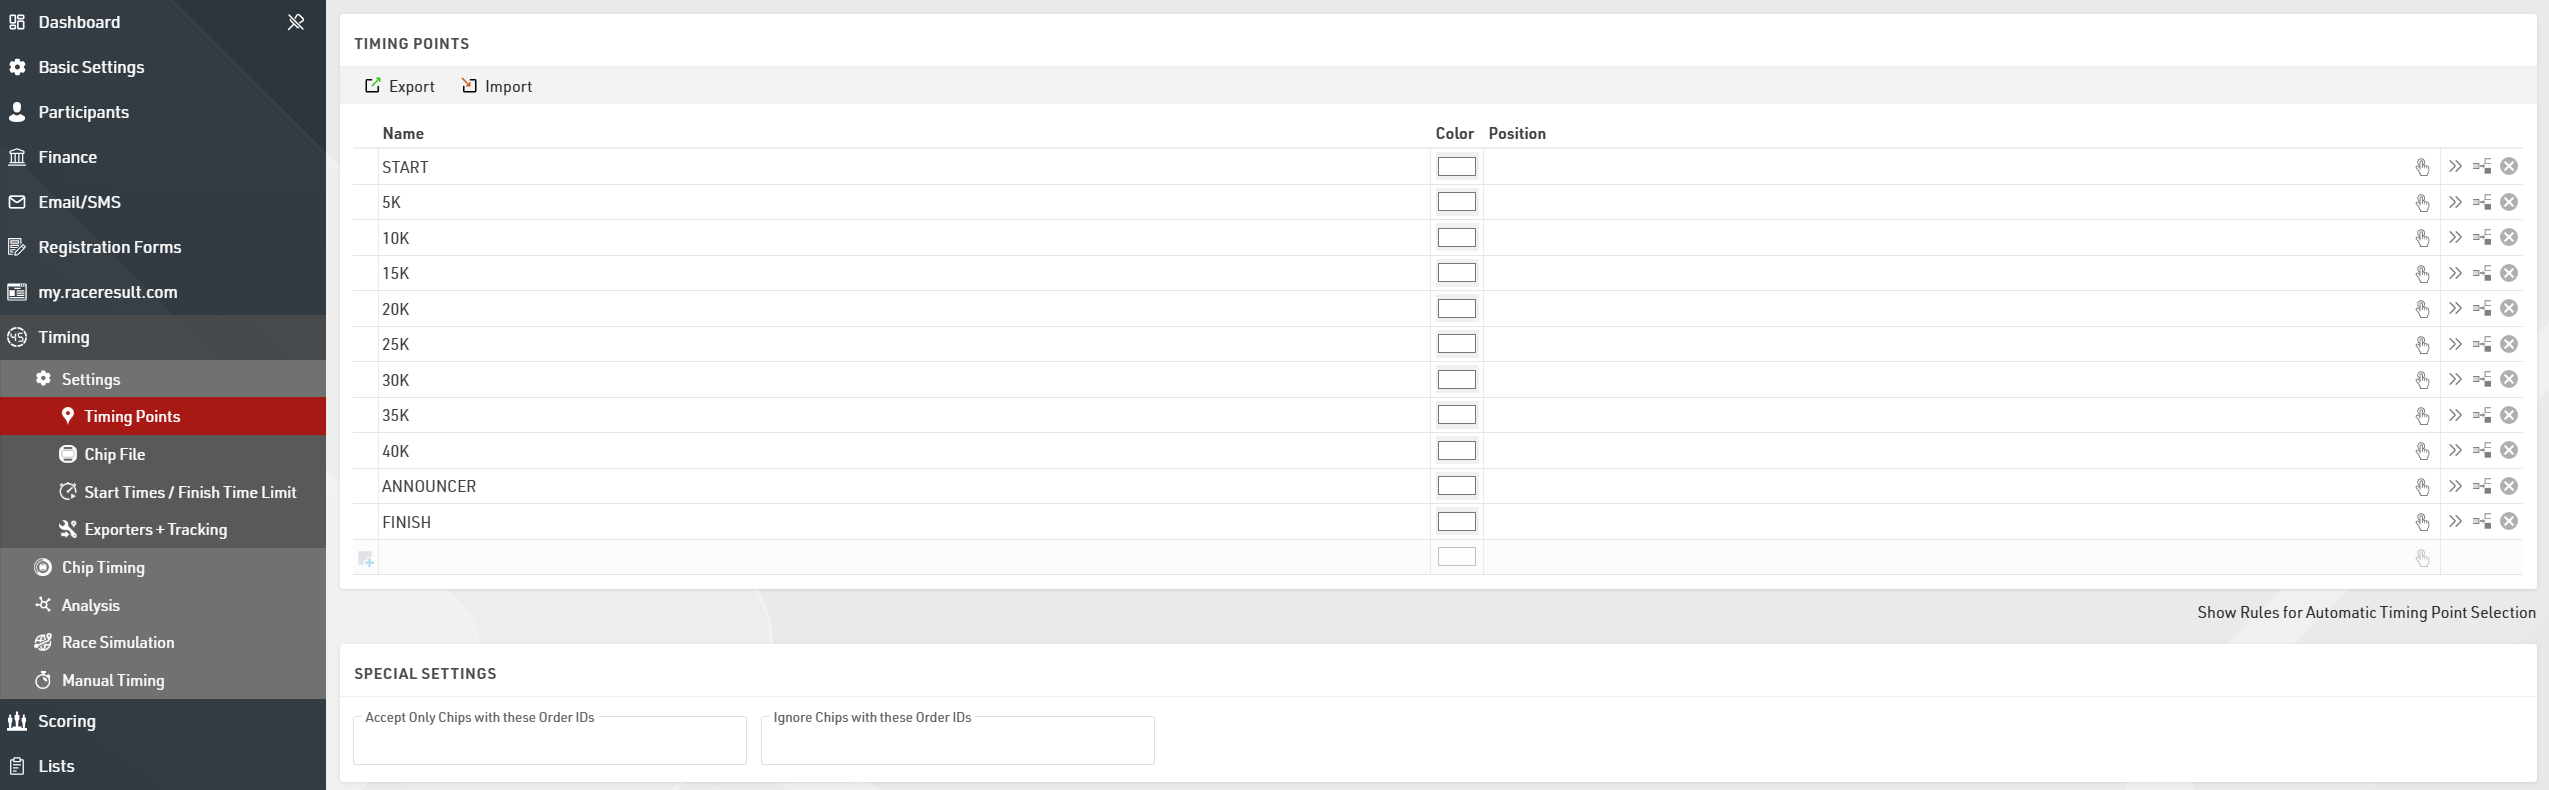Expand the Timing section in sidebar
2549x790 pixels.
tap(64, 337)
